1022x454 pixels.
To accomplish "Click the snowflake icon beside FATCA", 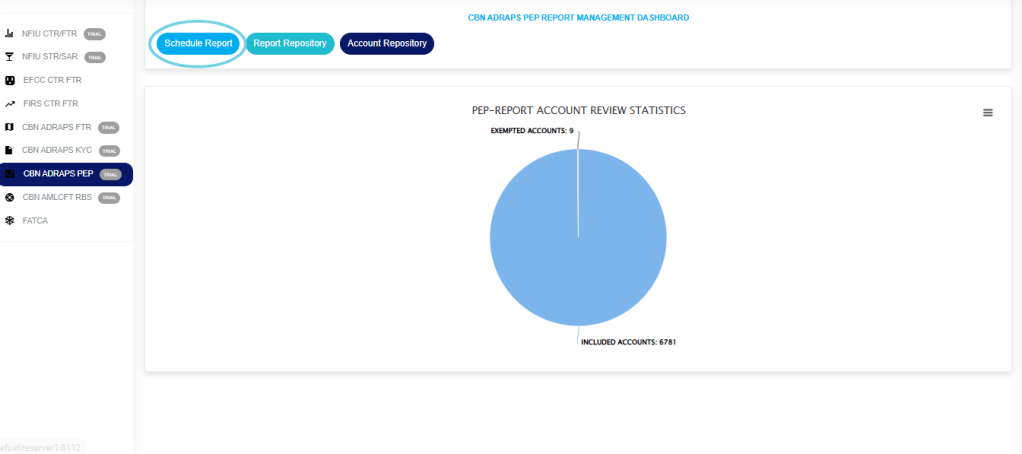I will [x=9, y=220].
